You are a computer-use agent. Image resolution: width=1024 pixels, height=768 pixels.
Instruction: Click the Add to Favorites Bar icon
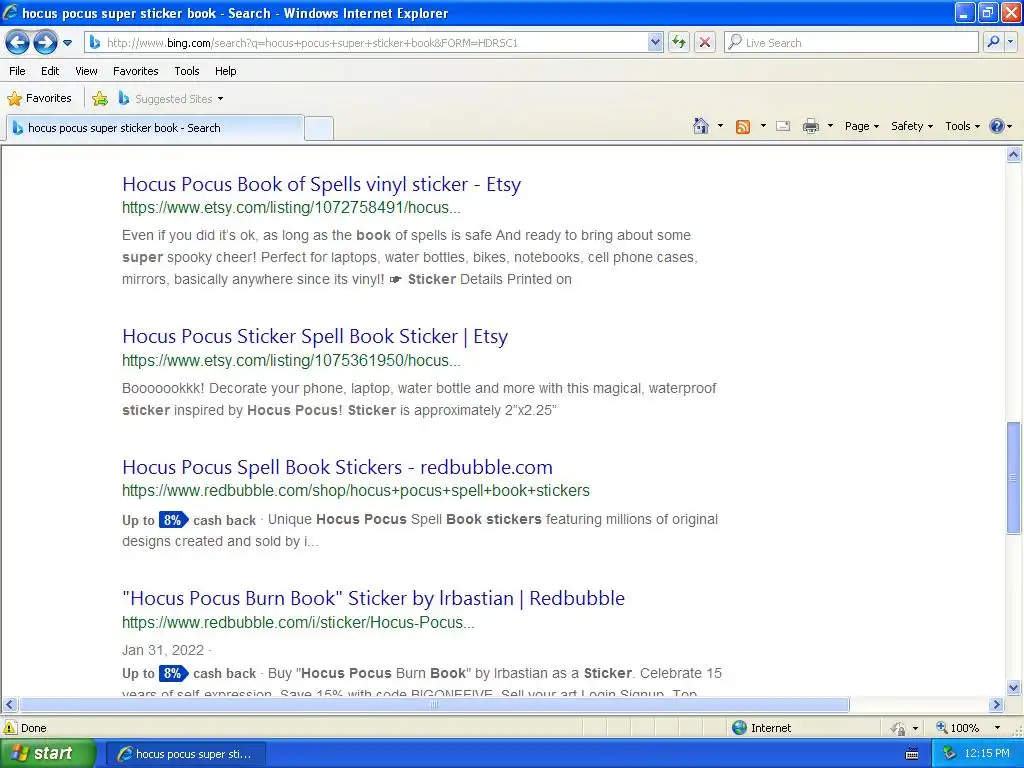tap(100, 99)
